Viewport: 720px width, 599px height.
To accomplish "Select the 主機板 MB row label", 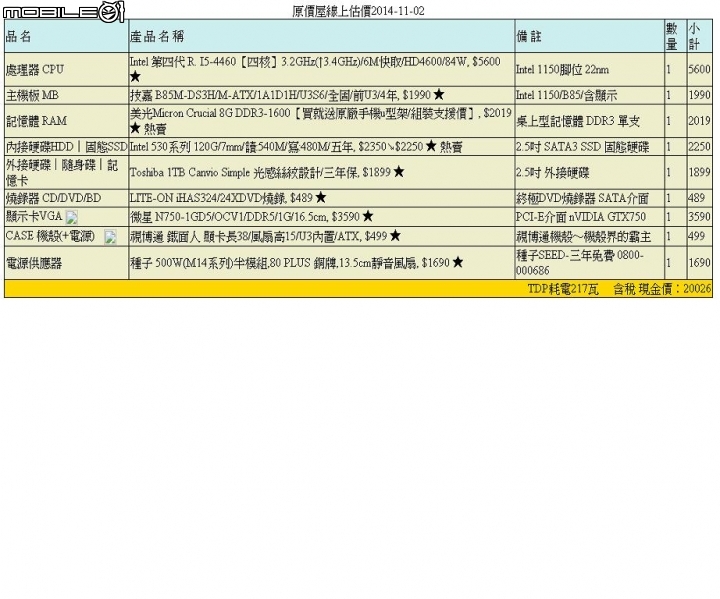I will 32,95.
